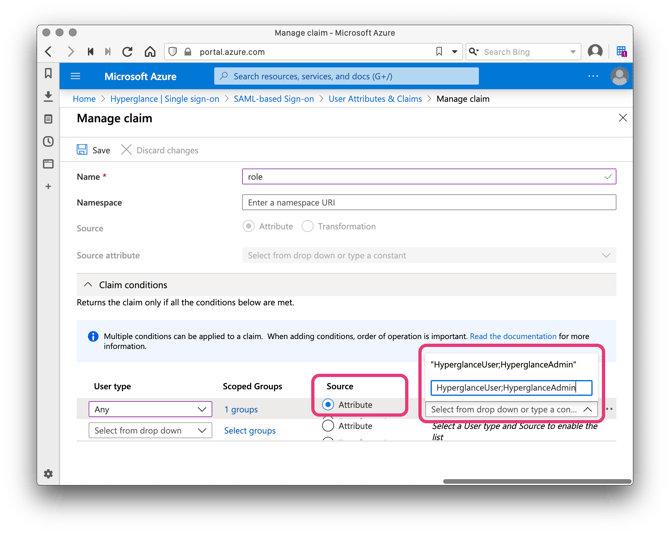
Task: Go to Home breadcrumb
Action: [x=84, y=99]
